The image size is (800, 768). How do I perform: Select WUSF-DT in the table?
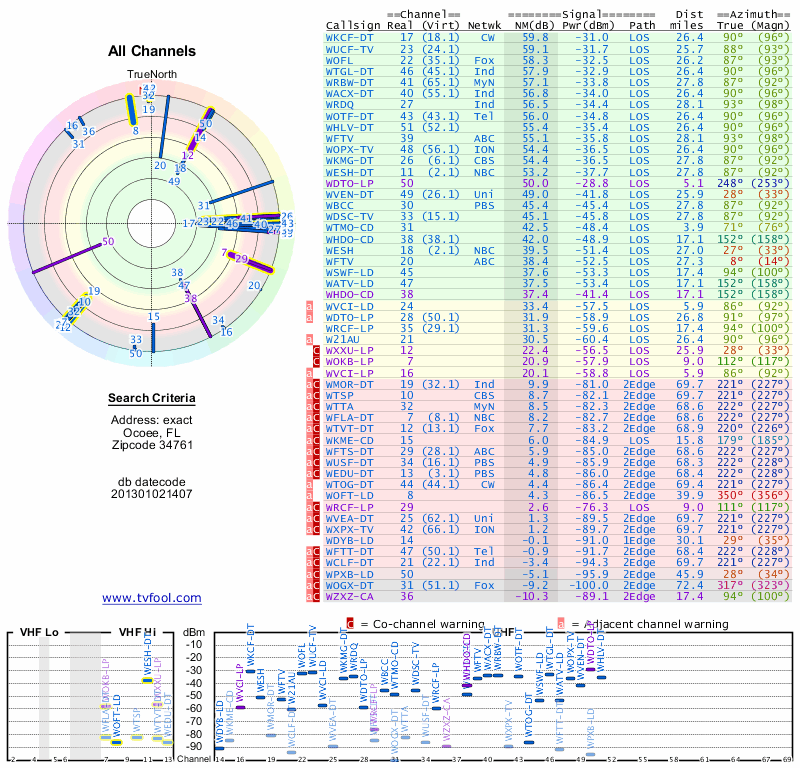349,463
